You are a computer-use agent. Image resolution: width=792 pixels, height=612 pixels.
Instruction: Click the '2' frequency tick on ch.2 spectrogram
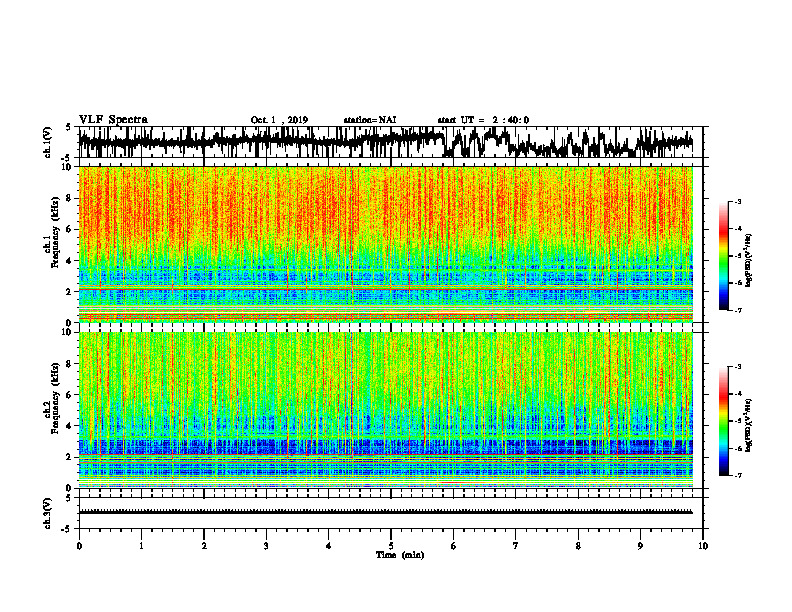[70, 457]
